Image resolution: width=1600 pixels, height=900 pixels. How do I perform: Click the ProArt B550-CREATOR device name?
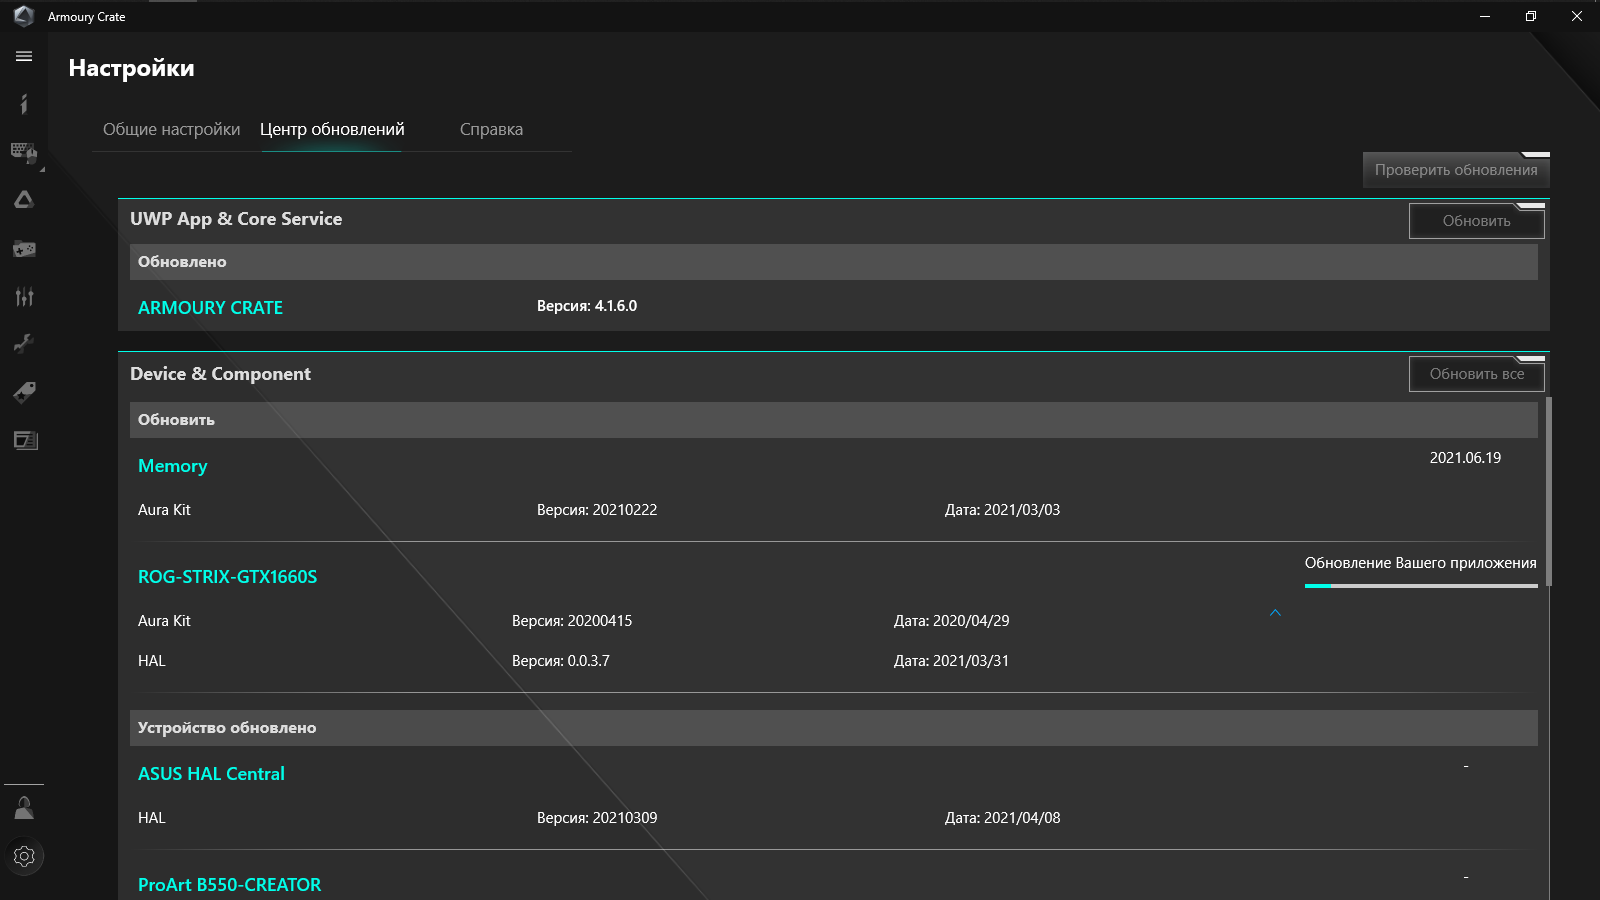229,885
